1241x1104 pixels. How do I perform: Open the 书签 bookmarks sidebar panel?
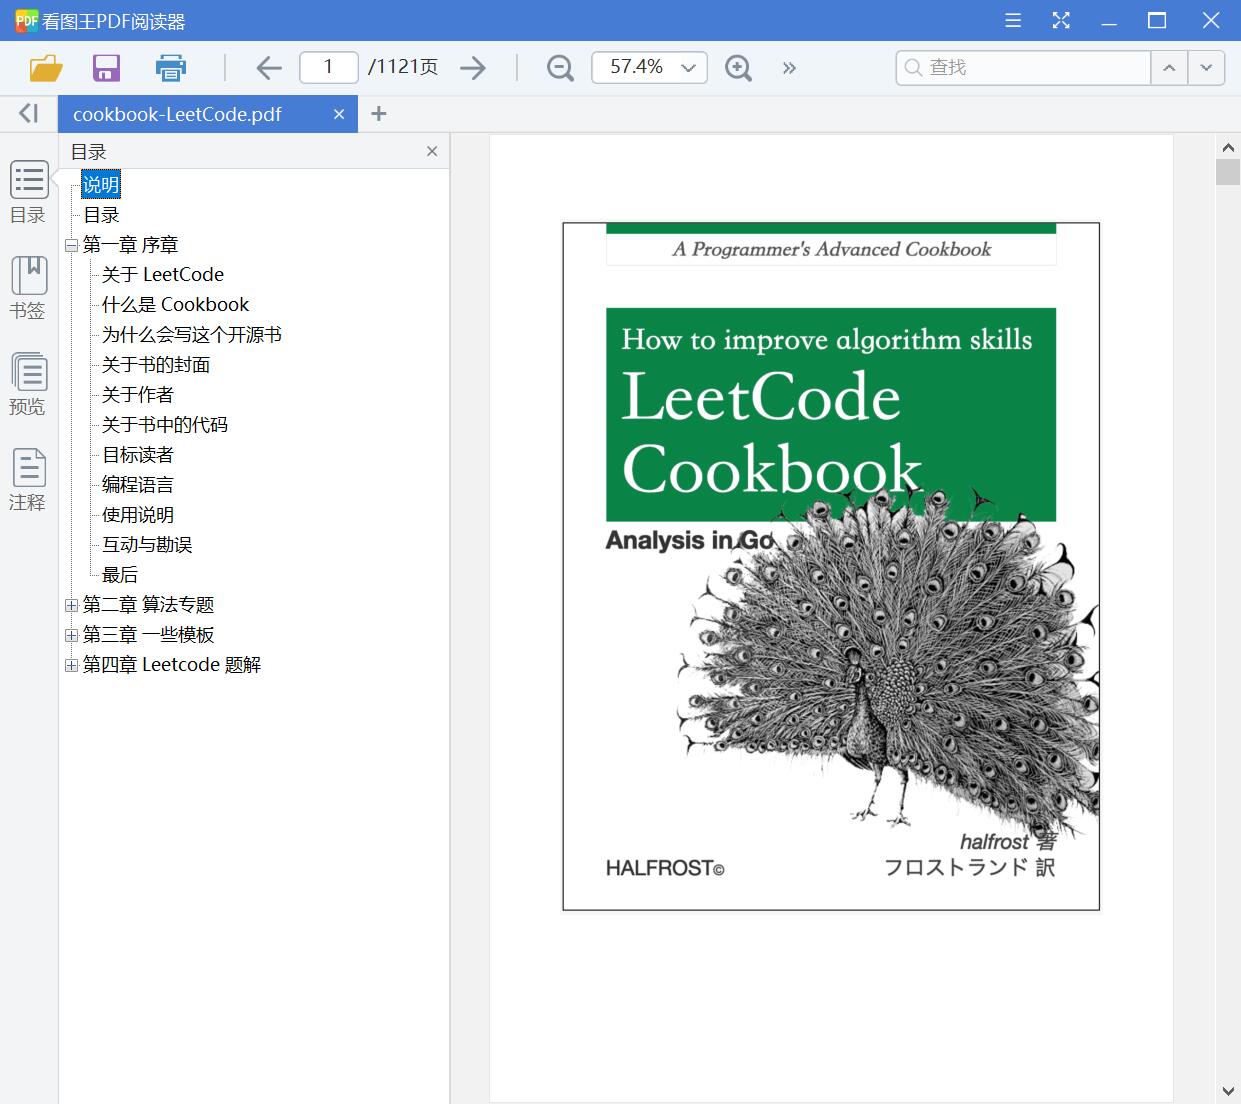[28, 288]
